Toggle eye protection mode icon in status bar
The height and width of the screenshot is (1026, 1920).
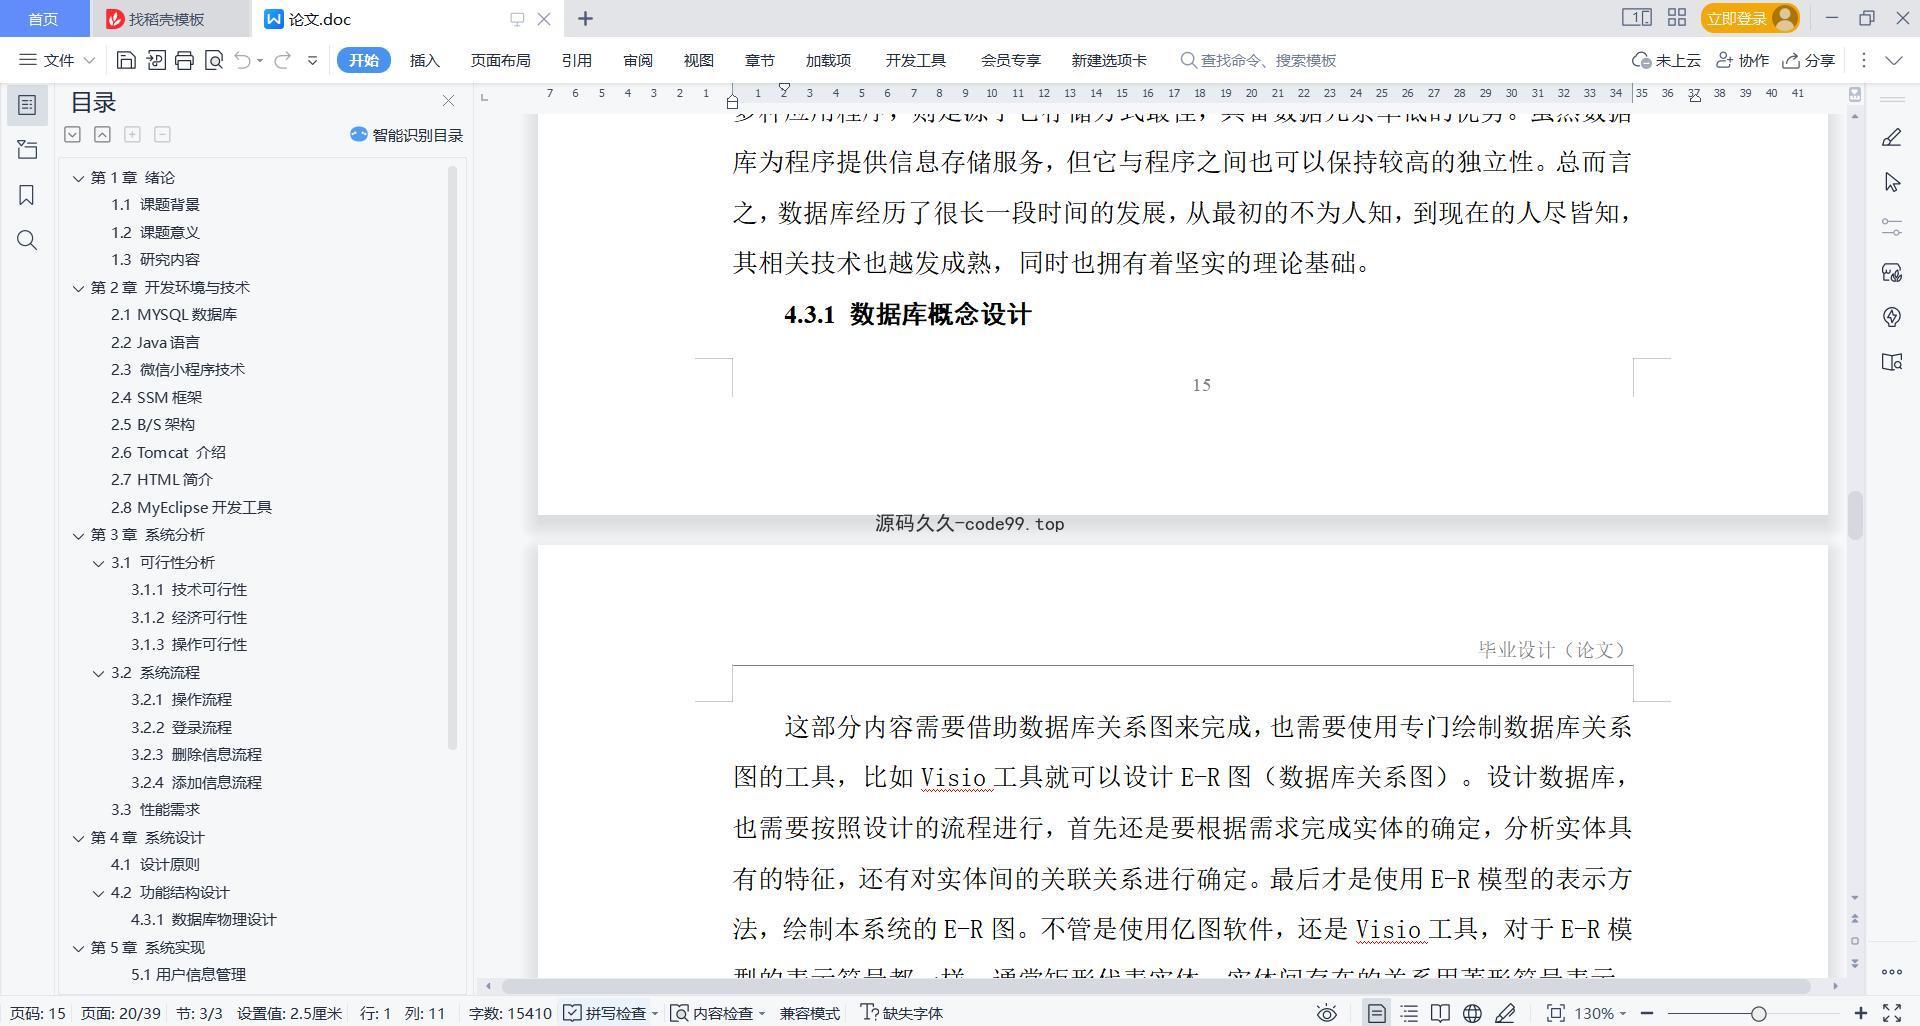coord(1326,1013)
